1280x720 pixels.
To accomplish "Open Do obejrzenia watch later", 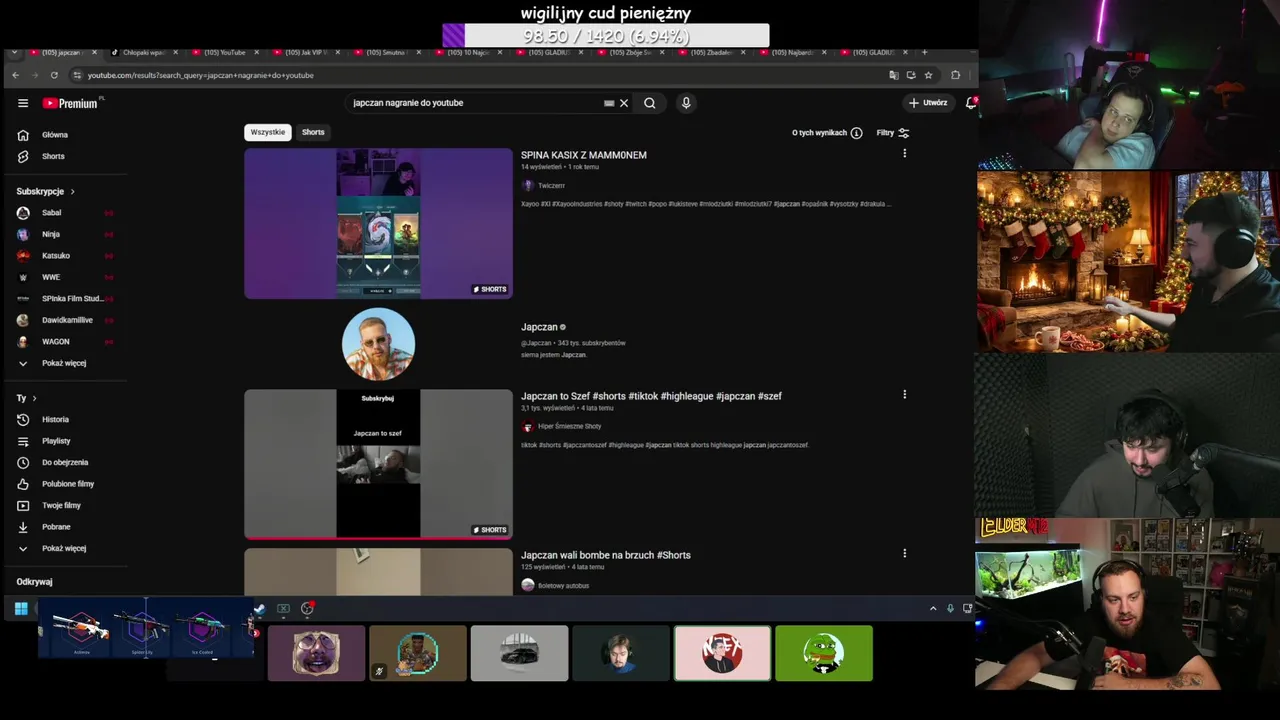I will click(x=66, y=462).
